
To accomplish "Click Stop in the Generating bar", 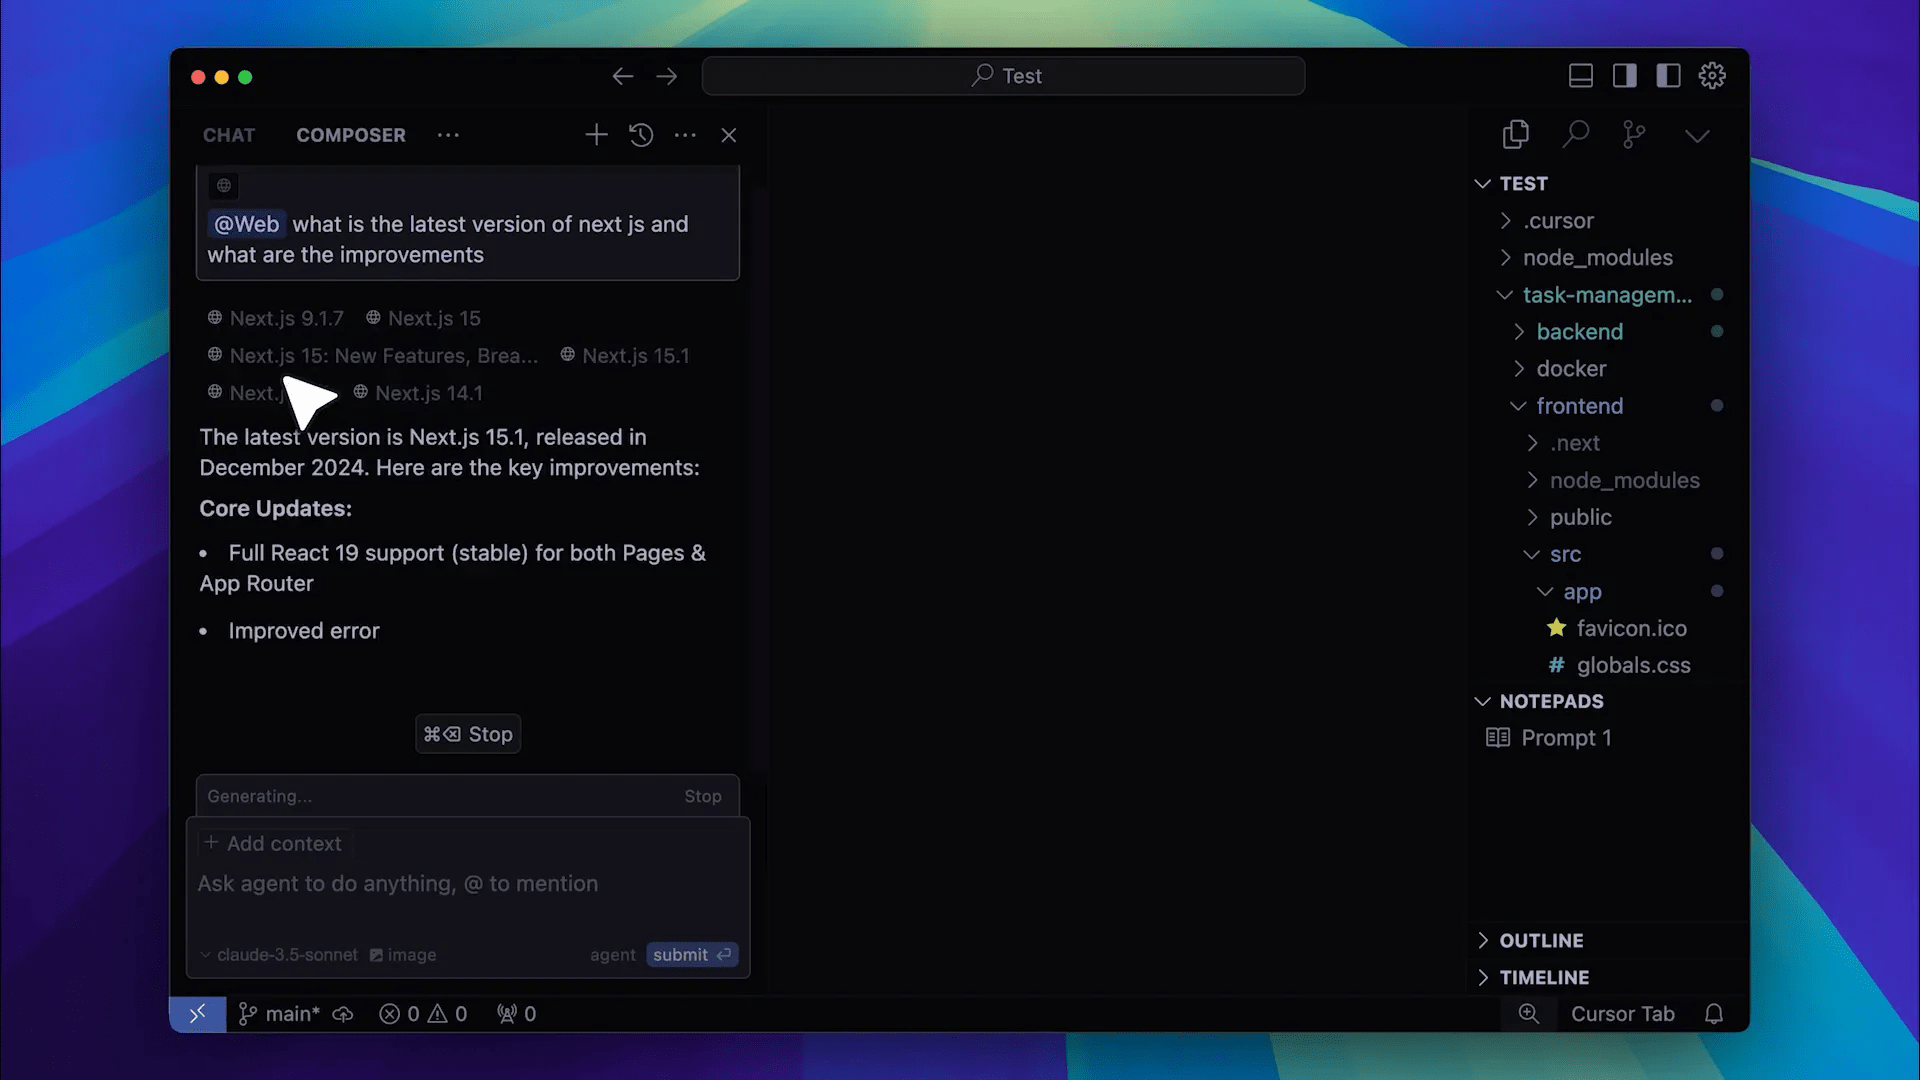I will pos(703,796).
